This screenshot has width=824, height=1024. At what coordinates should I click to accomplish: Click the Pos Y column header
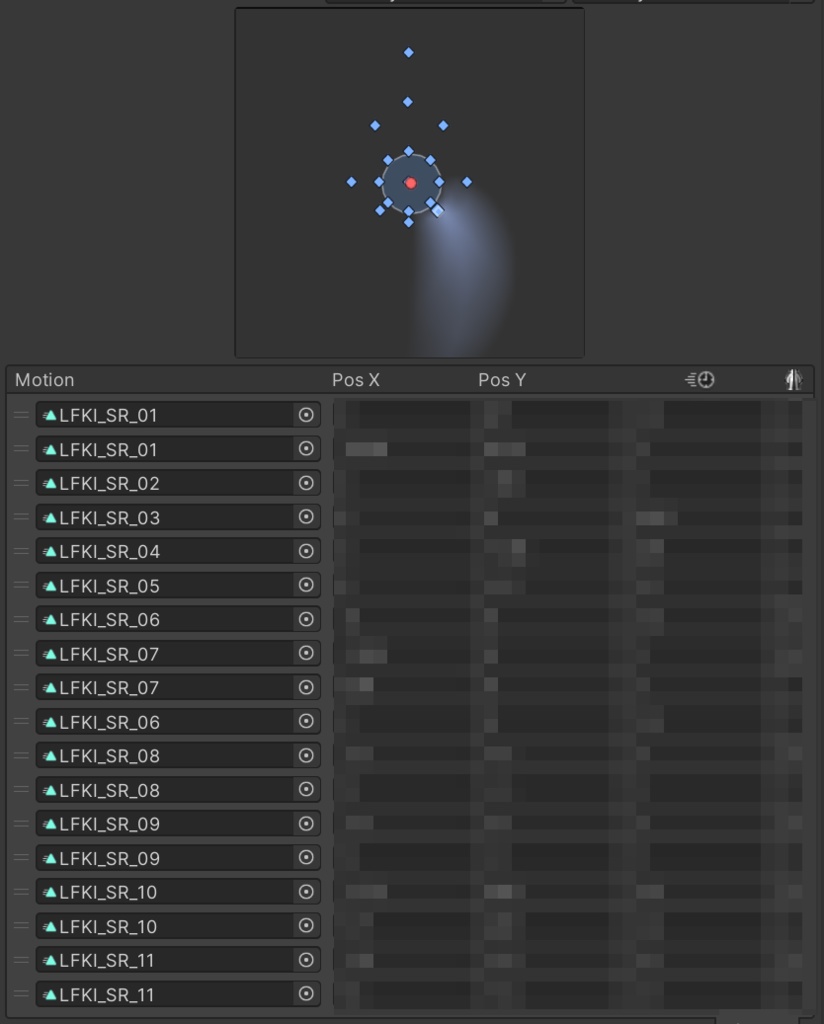(x=502, y=380)
